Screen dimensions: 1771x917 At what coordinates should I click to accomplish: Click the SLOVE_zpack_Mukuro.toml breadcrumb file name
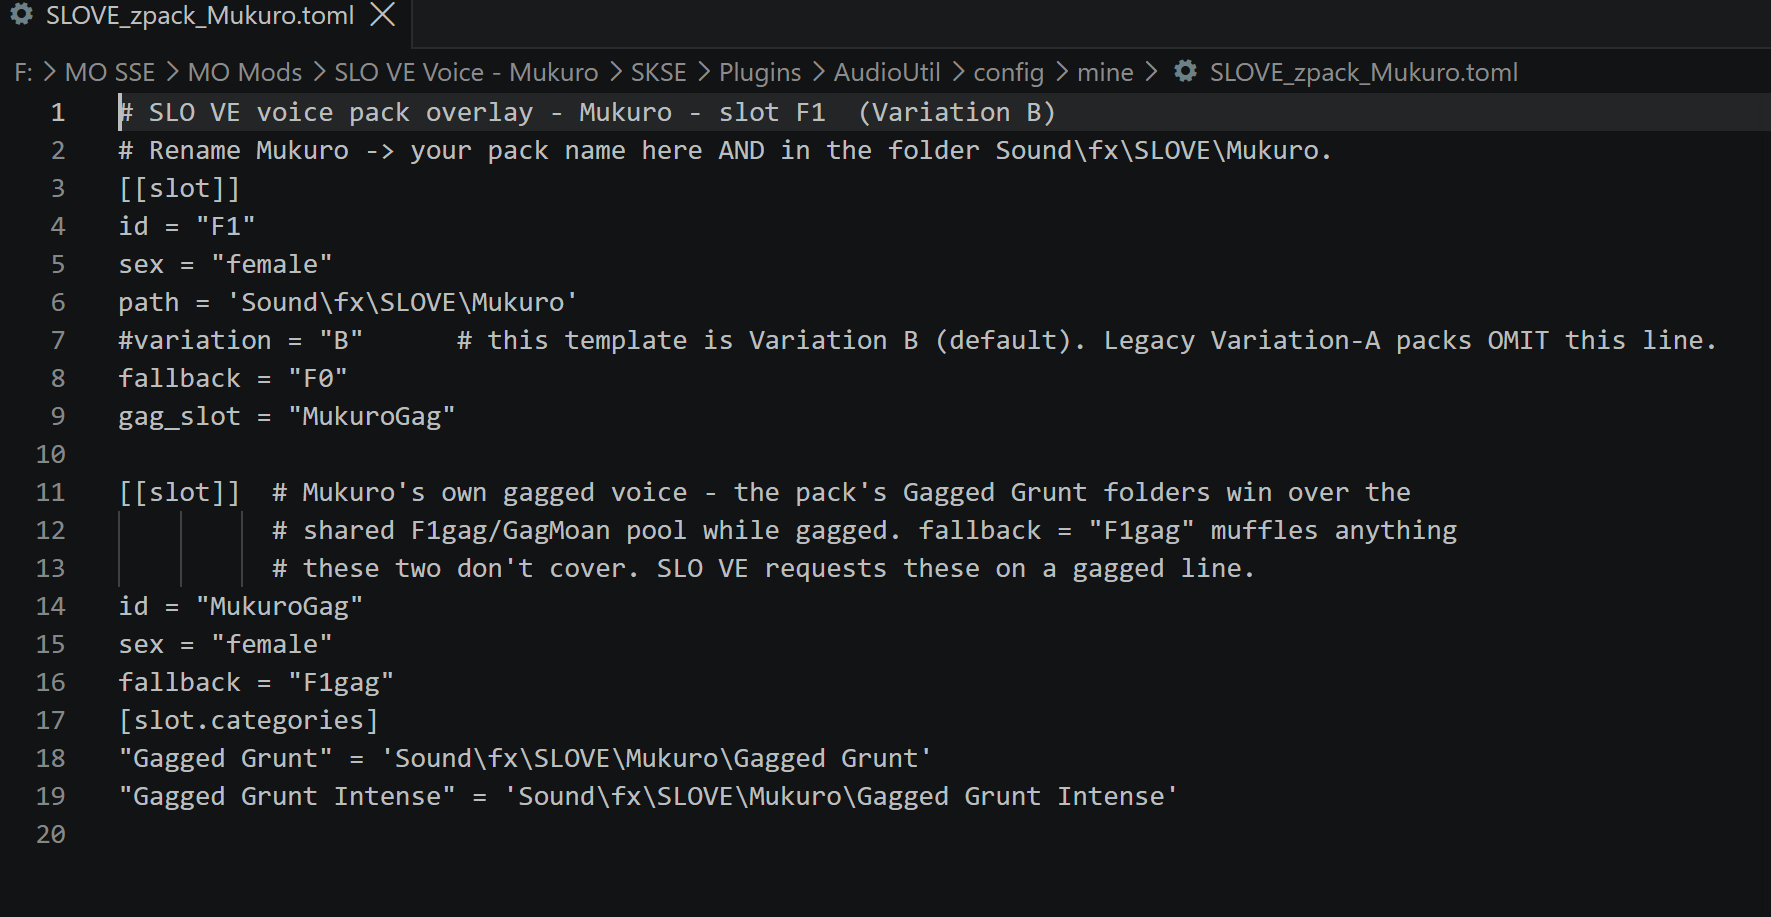coord(1364,72)
